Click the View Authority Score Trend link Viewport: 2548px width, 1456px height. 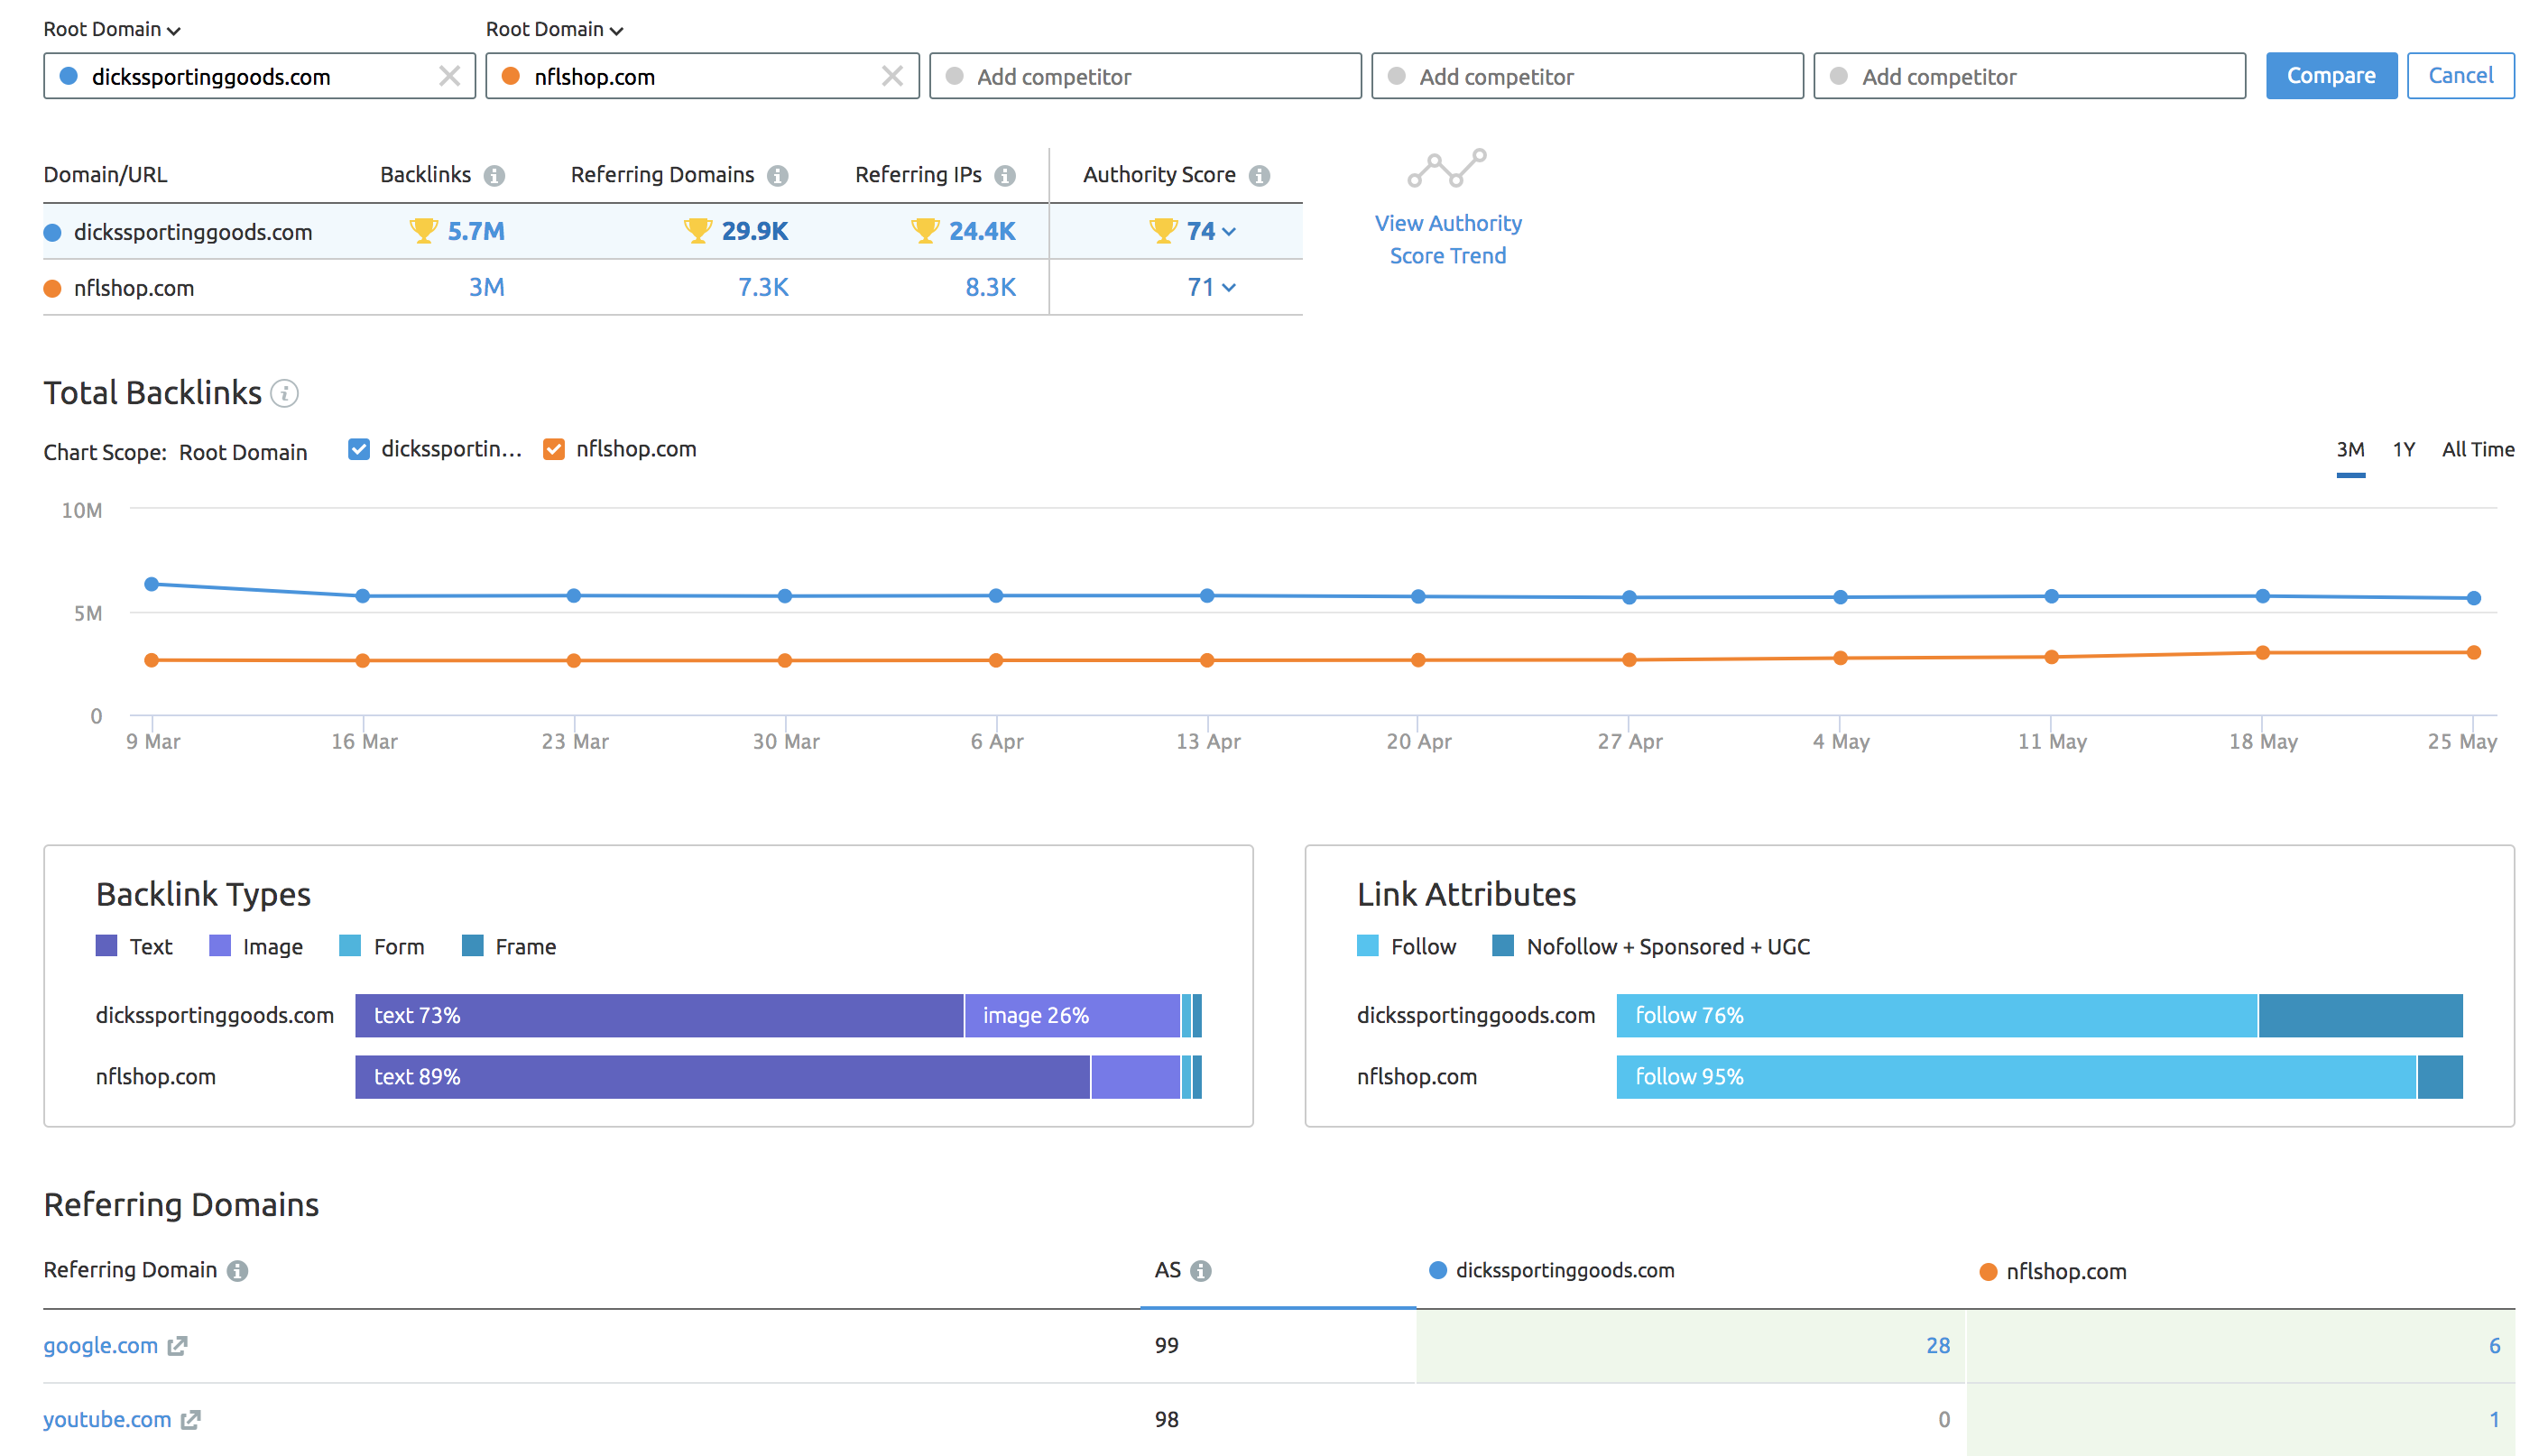1447,238
